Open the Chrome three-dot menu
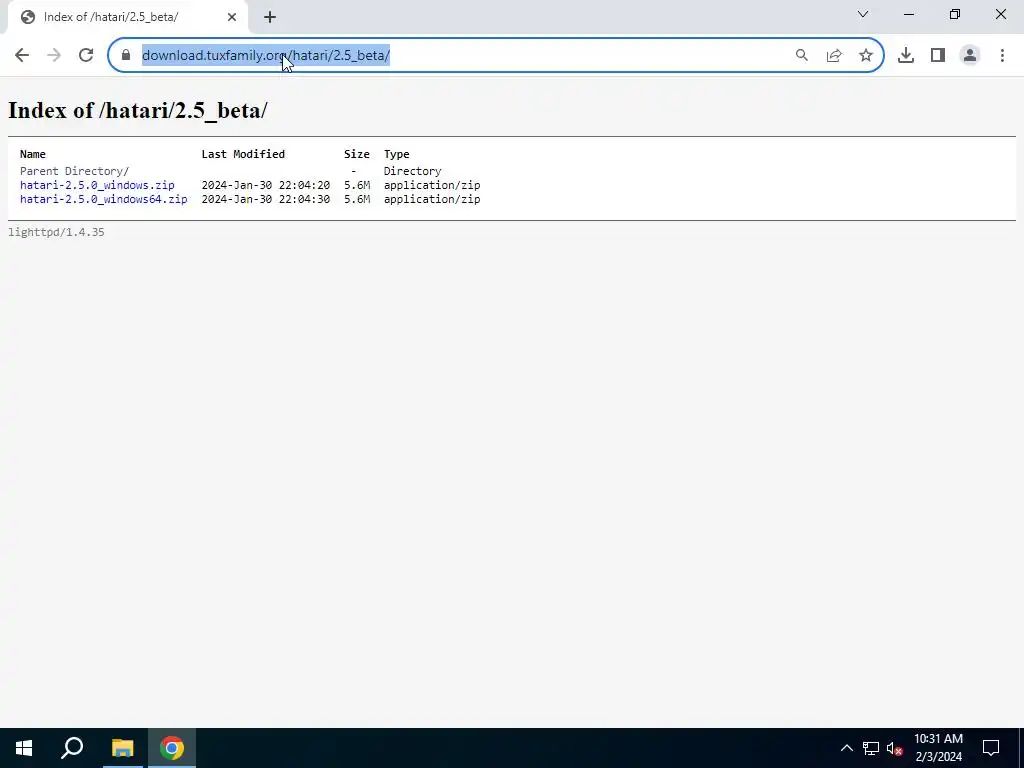The image size is (1024, 768). point(1002,56)
